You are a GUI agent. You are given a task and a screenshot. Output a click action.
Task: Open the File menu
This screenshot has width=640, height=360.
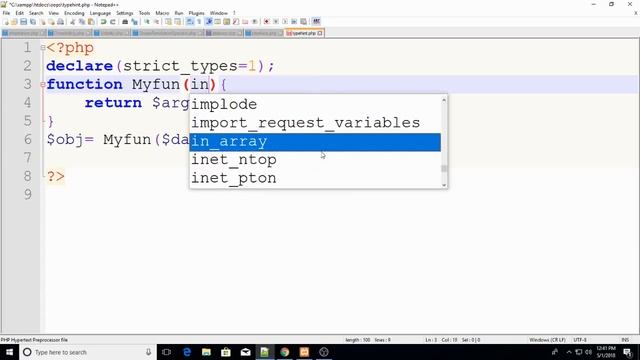(x=6, y=13)
